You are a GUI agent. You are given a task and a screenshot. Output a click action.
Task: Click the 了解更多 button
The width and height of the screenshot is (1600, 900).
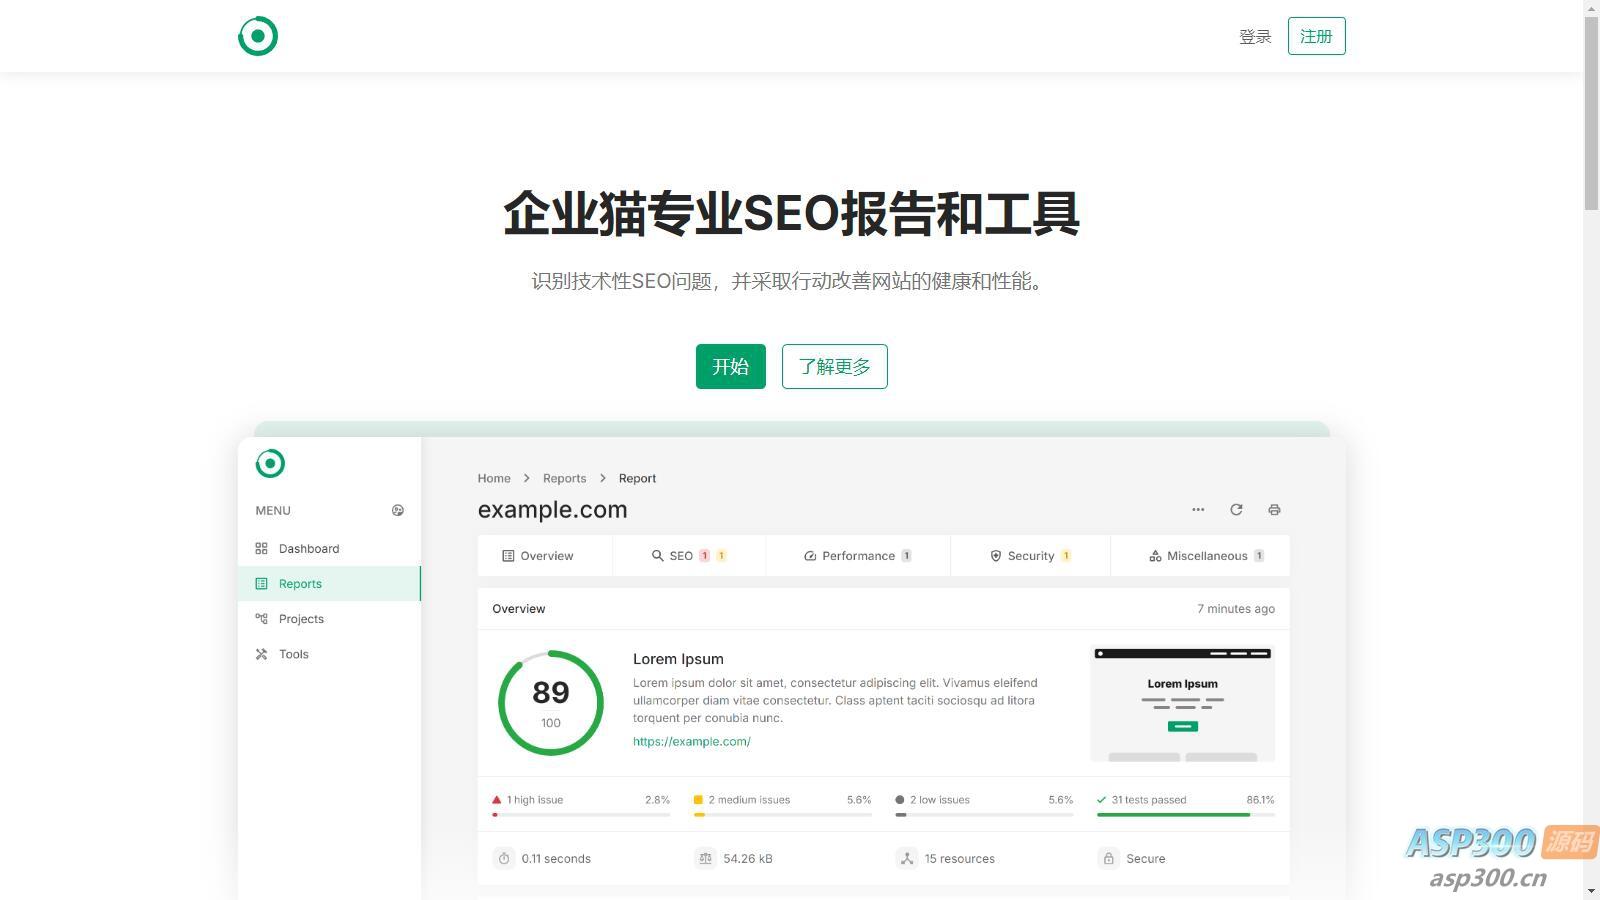coord(834,367)
